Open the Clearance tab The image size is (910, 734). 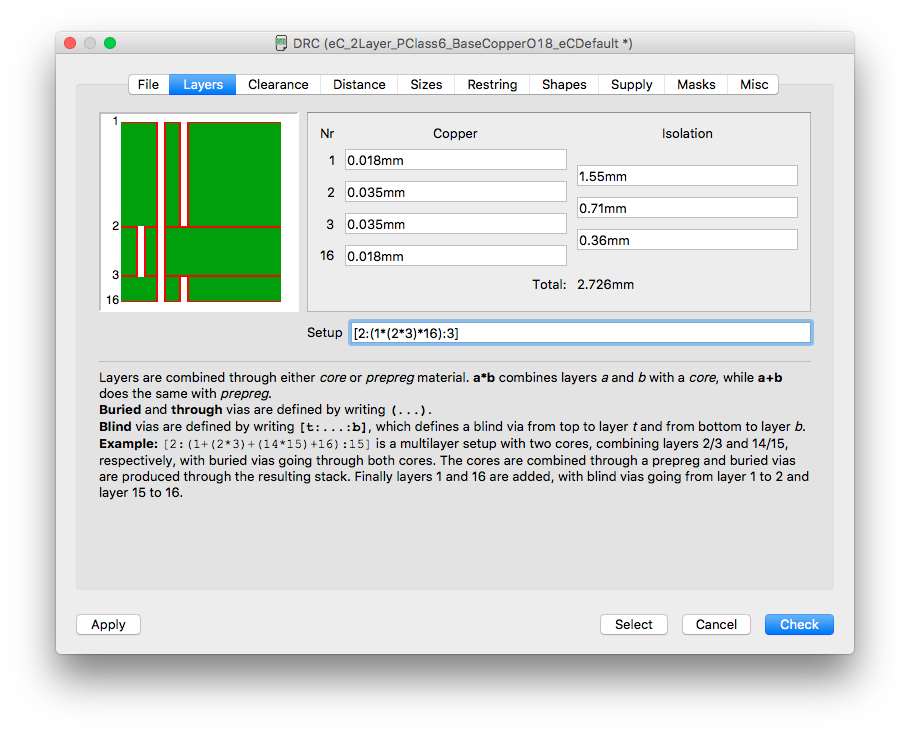click(x=278, y=85)
